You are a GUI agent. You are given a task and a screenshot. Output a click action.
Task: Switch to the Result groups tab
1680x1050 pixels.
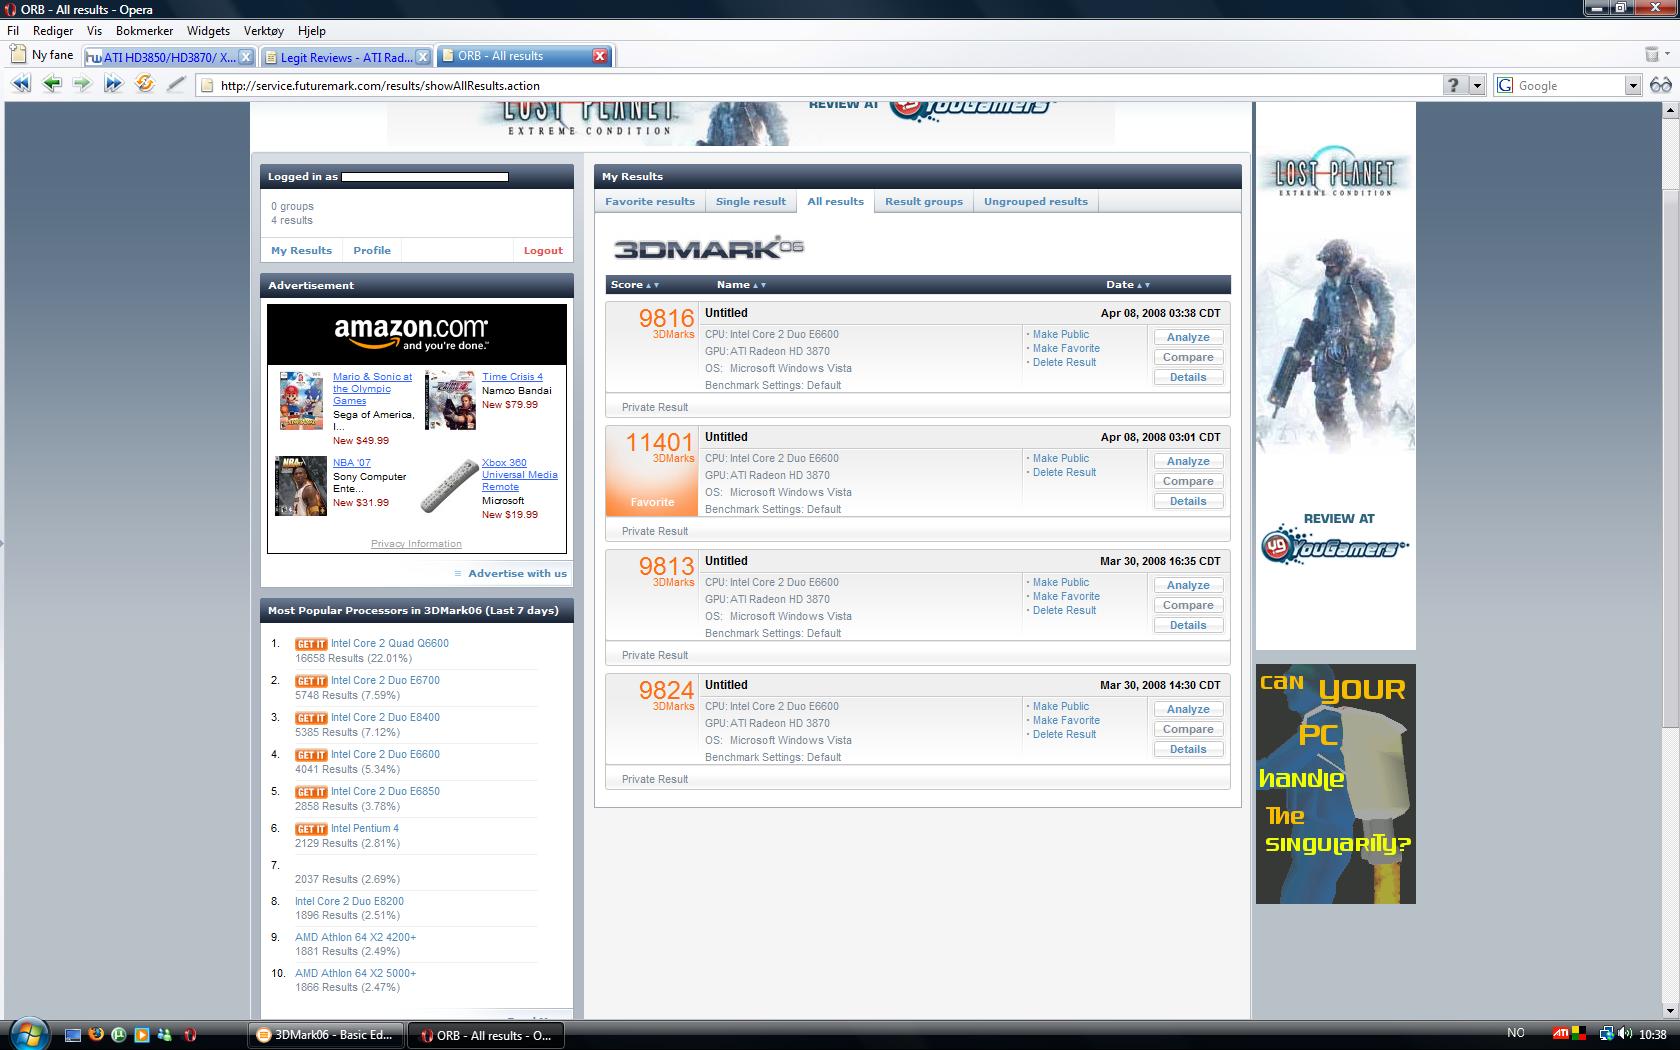click(x=924, y=201)
